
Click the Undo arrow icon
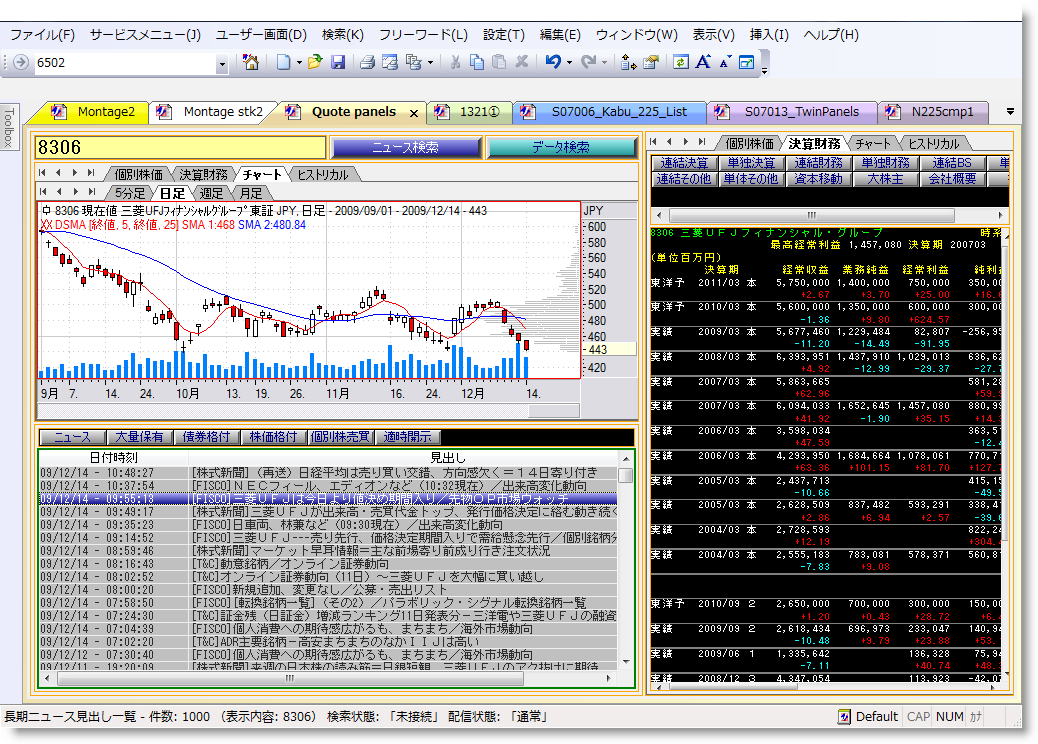[553, 62]
